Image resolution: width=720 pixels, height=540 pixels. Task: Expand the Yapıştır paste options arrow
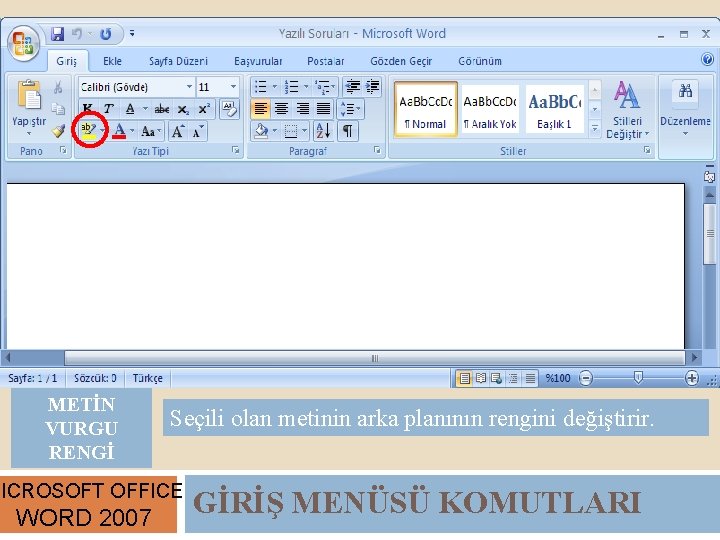point(29,134)
